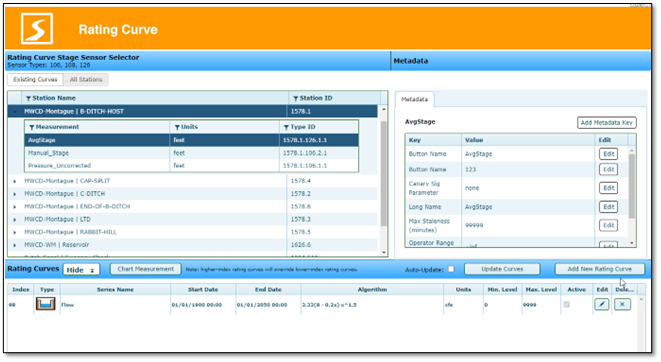
Task: Click the 99999 Max Staleness value
Action: coord(474,225)
